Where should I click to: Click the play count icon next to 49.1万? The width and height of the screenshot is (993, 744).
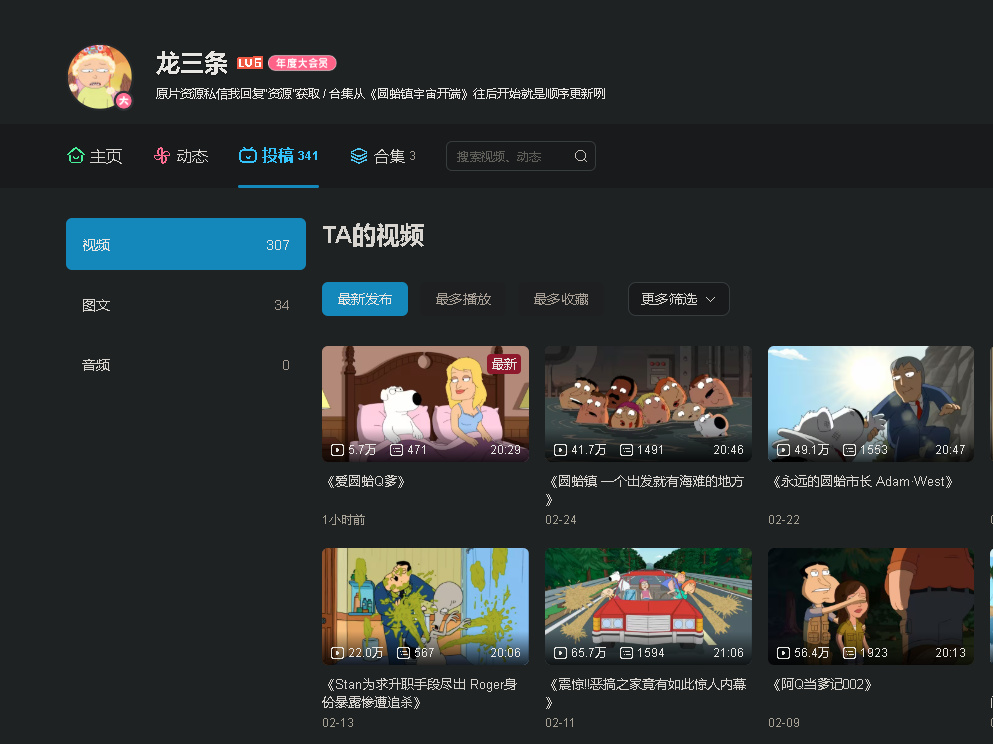(x=783, y=450)
